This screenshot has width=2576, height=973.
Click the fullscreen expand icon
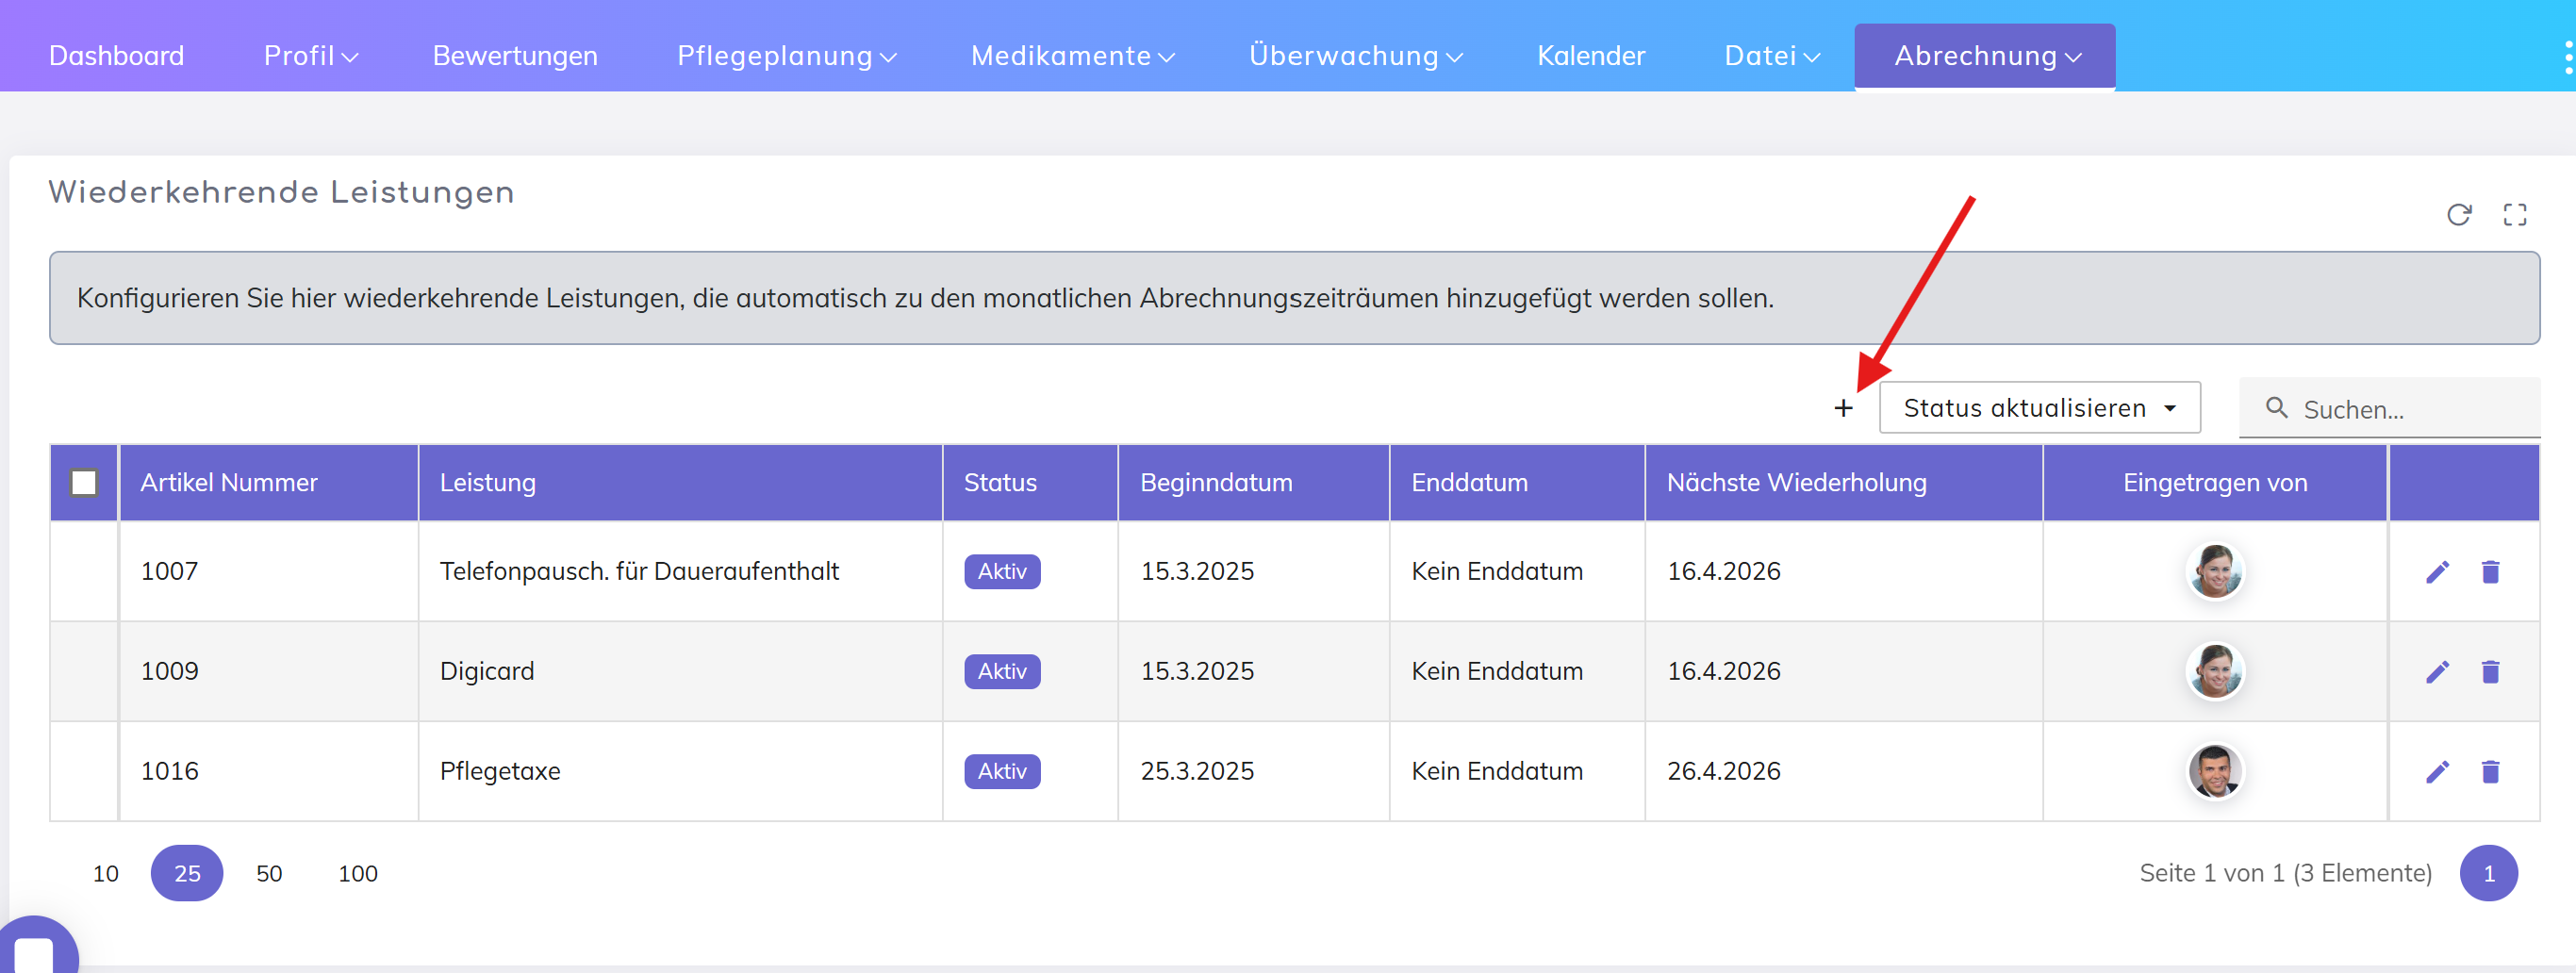pos(2514,215)
